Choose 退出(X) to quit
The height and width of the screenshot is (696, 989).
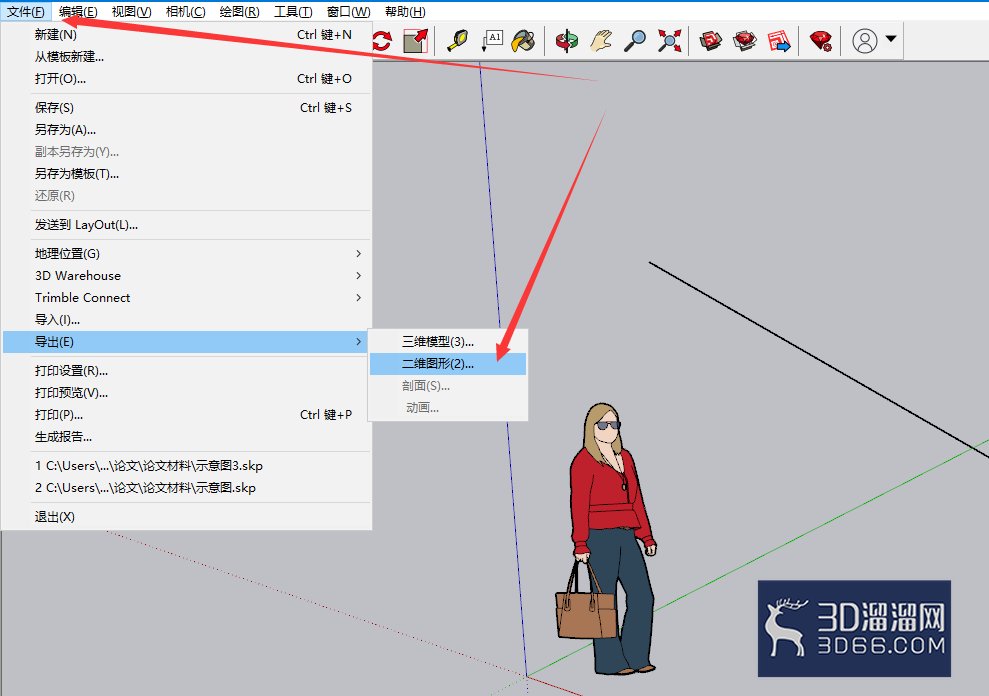pyautogui.click(x=187, y=517)
